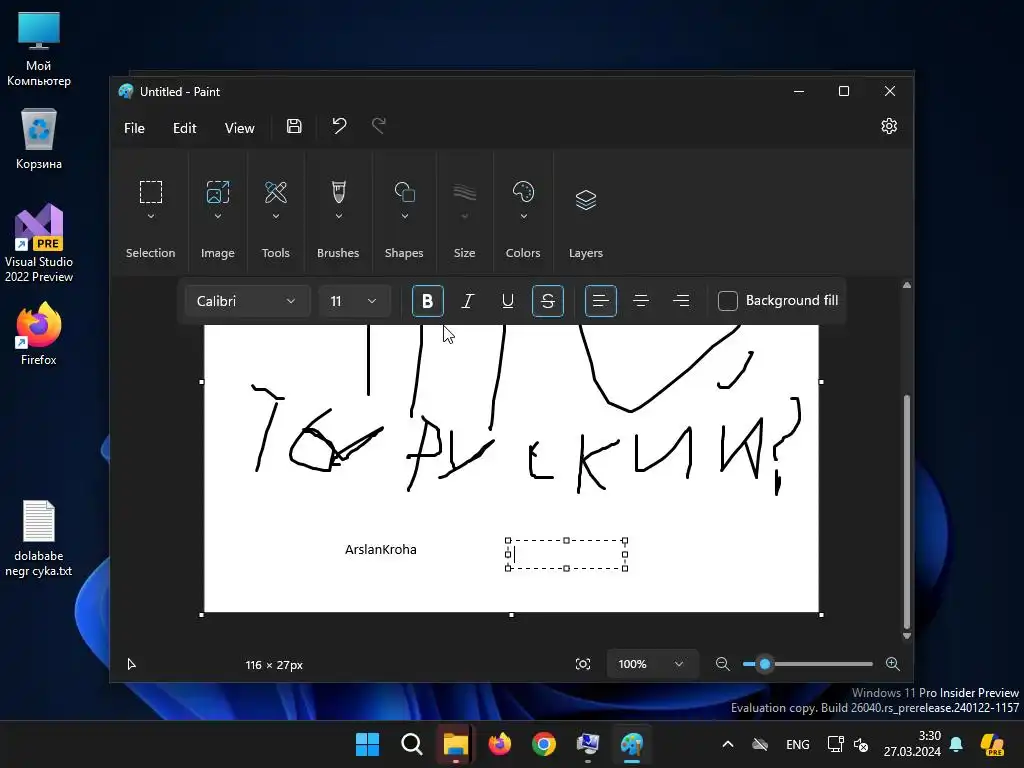Screen dimensions: 1024x768
Task: Expand the Tools chevron
Action: [x=276, y=216]
